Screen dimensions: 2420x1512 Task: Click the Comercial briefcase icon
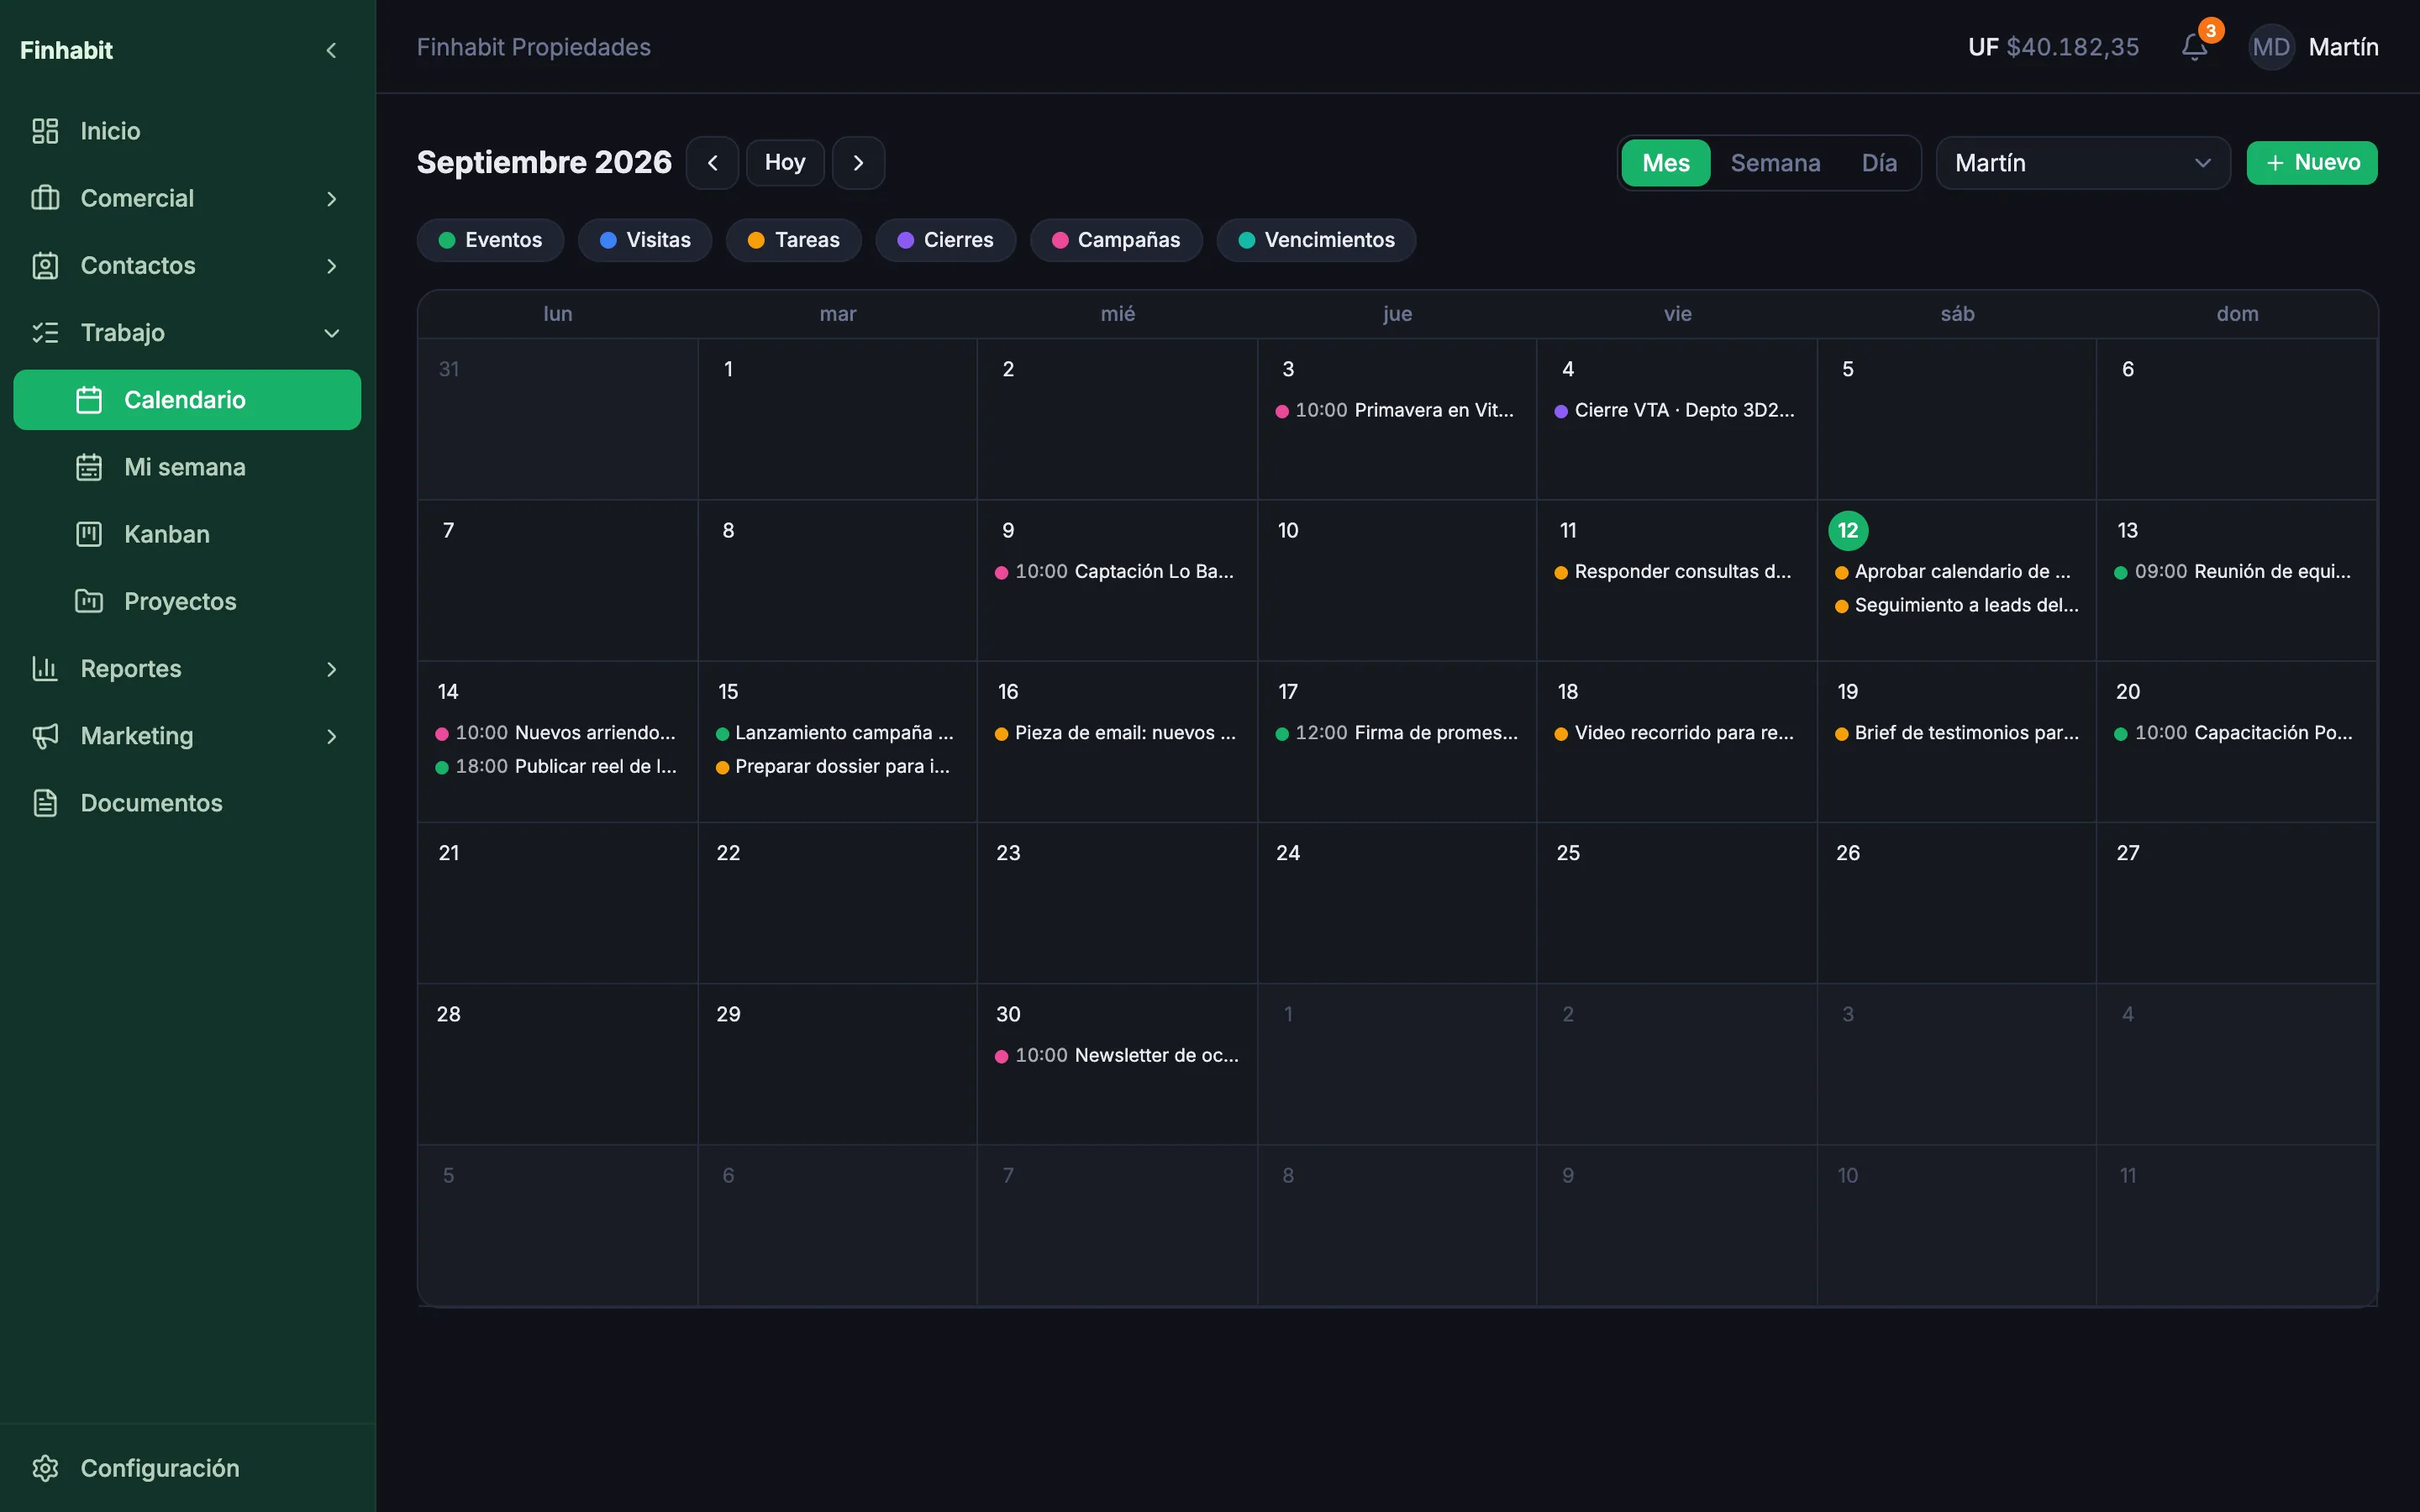pos(45,198)
